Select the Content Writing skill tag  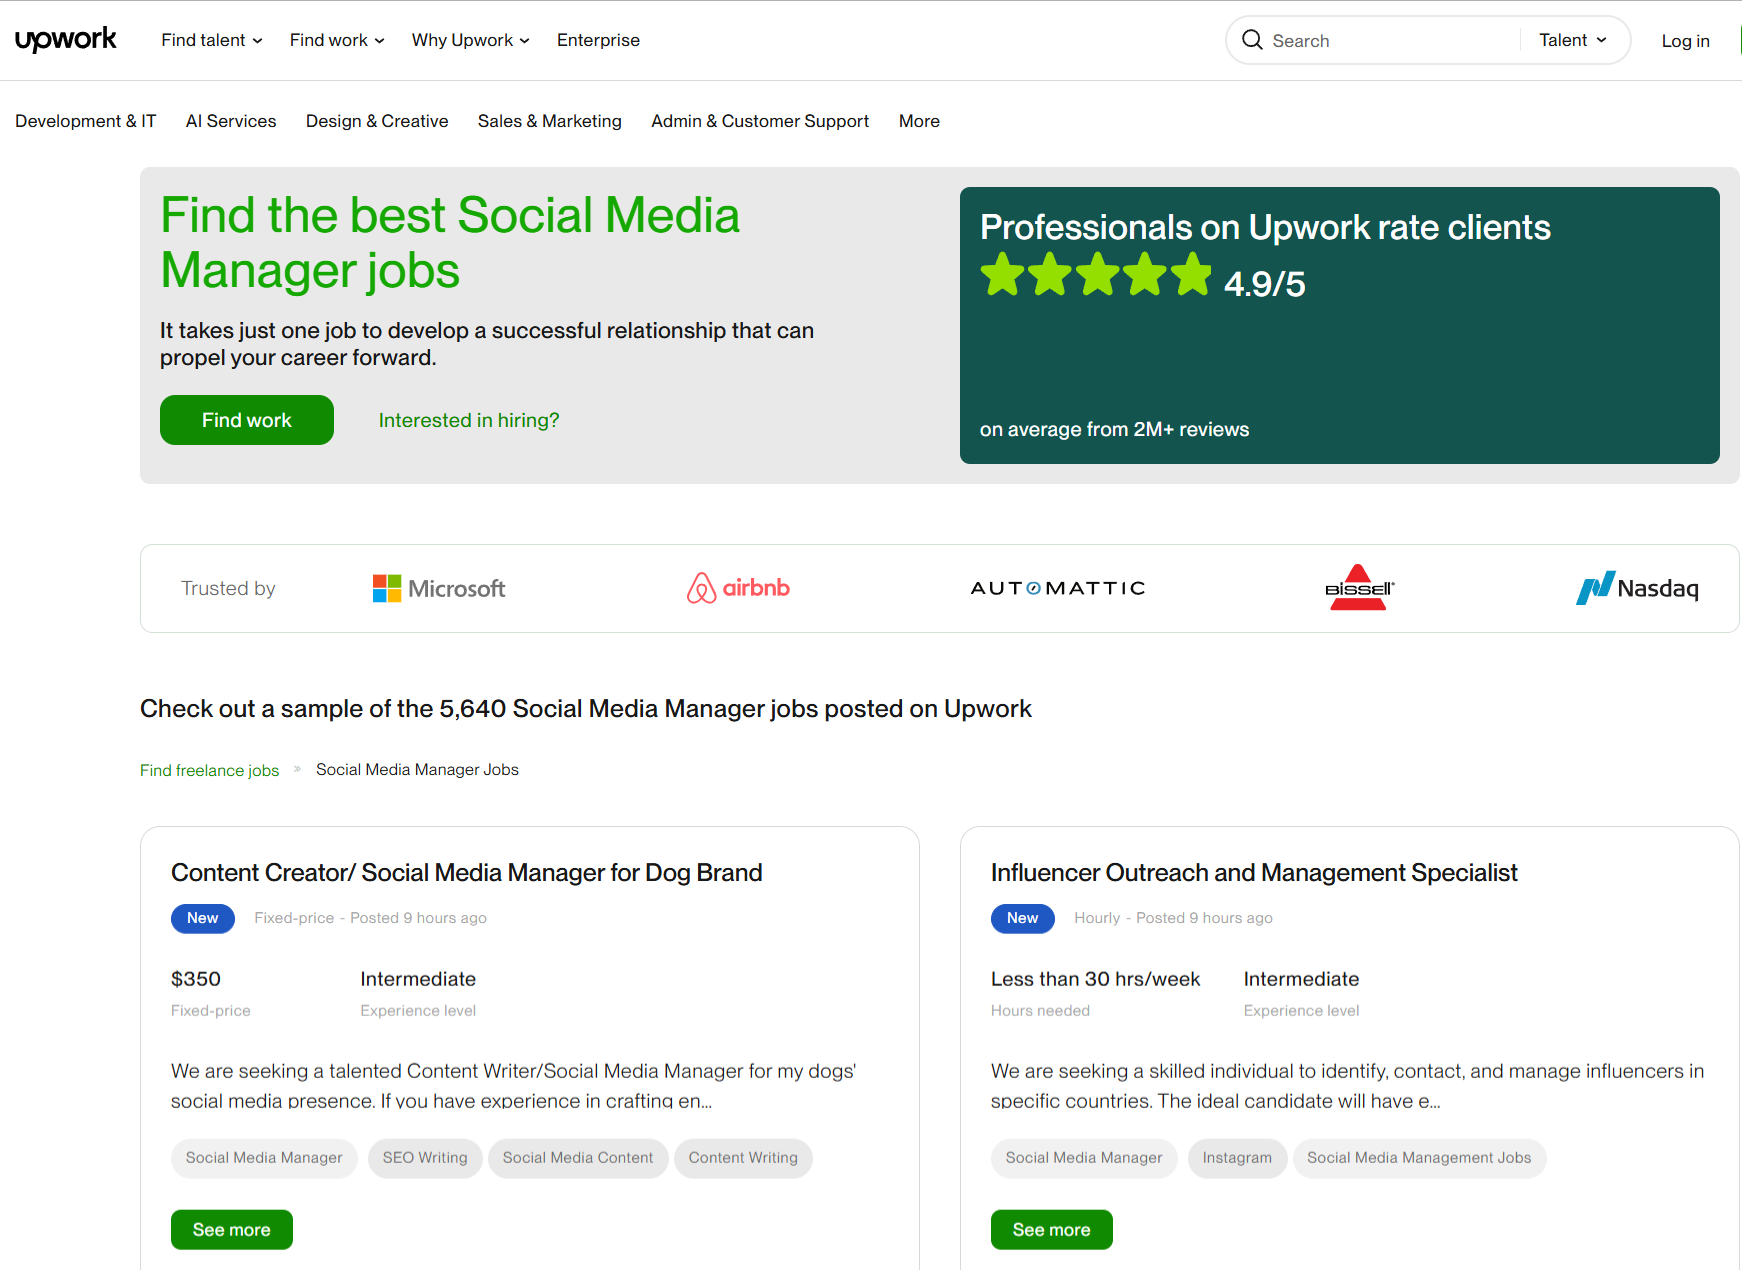743,1158
